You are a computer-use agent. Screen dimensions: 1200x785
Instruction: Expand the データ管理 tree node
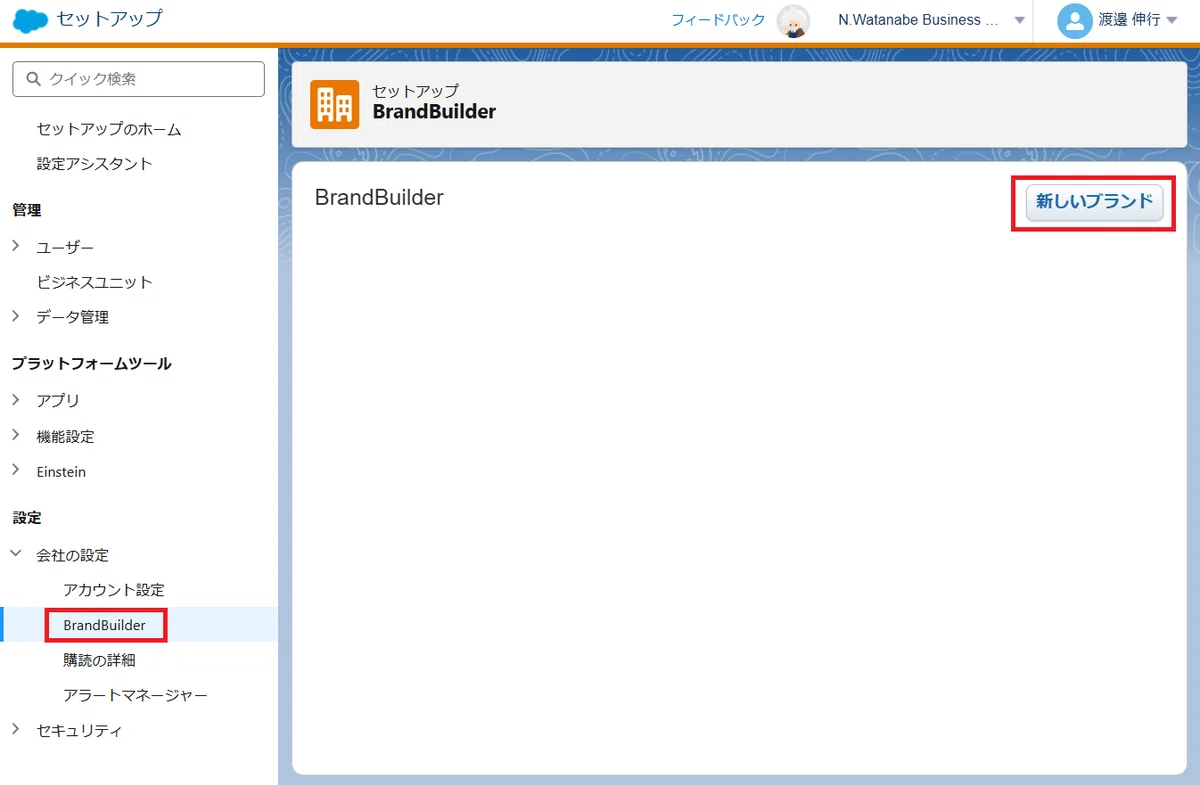pos(16,316)
